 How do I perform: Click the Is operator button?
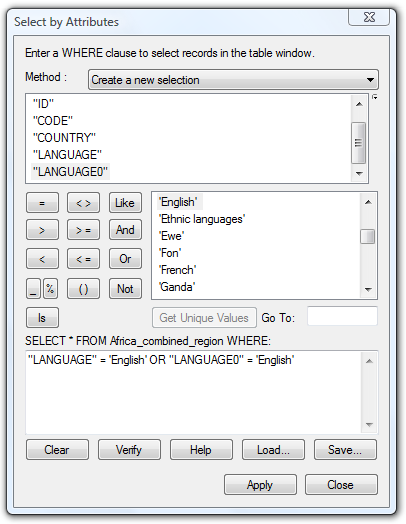tap(42, 317)
